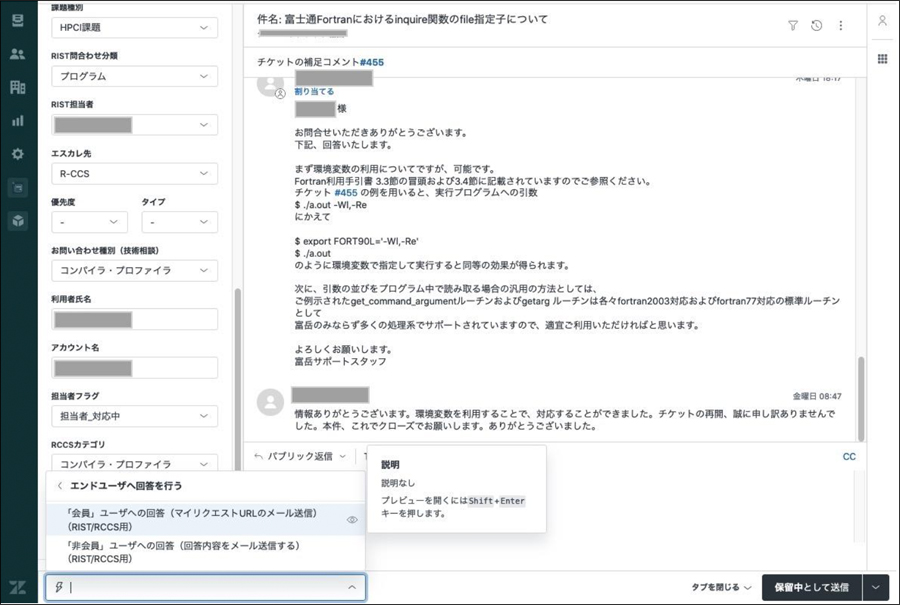Viewport: 900px width, 605px height.
Task: Collapse macro list with chevron up icon
Action: (x=352, y=587)
